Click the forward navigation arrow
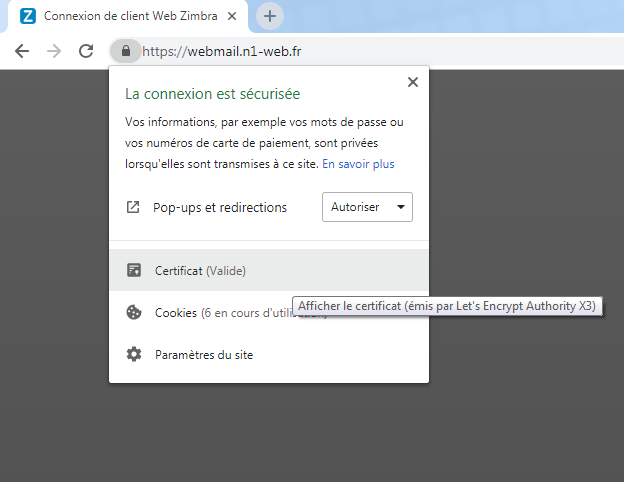This screenshot has width=624, height=482. tap(54, 51)
